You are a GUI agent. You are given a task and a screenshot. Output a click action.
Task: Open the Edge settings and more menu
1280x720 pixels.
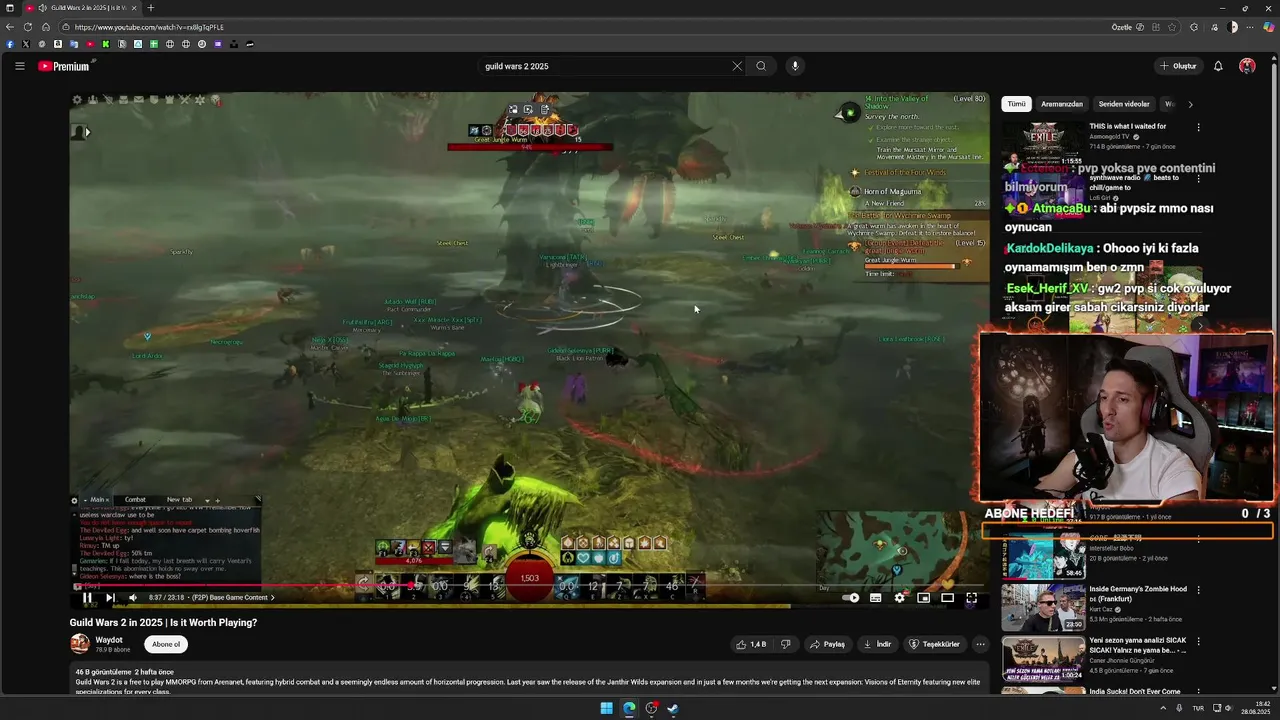click(1251, 27)
